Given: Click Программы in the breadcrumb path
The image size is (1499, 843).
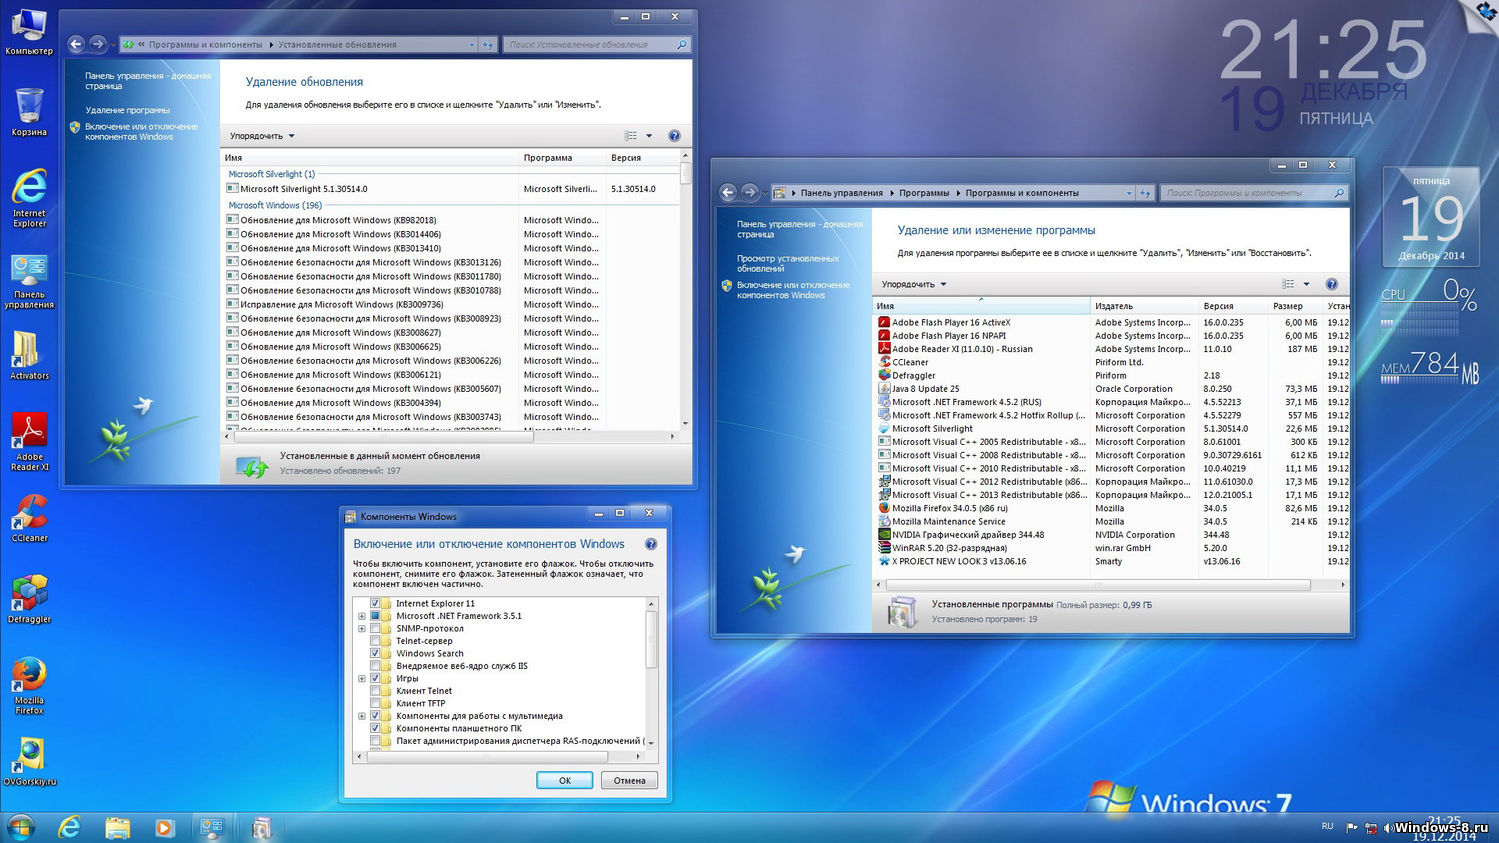Looking at the screenshot, I should click(x=924, y=193).
